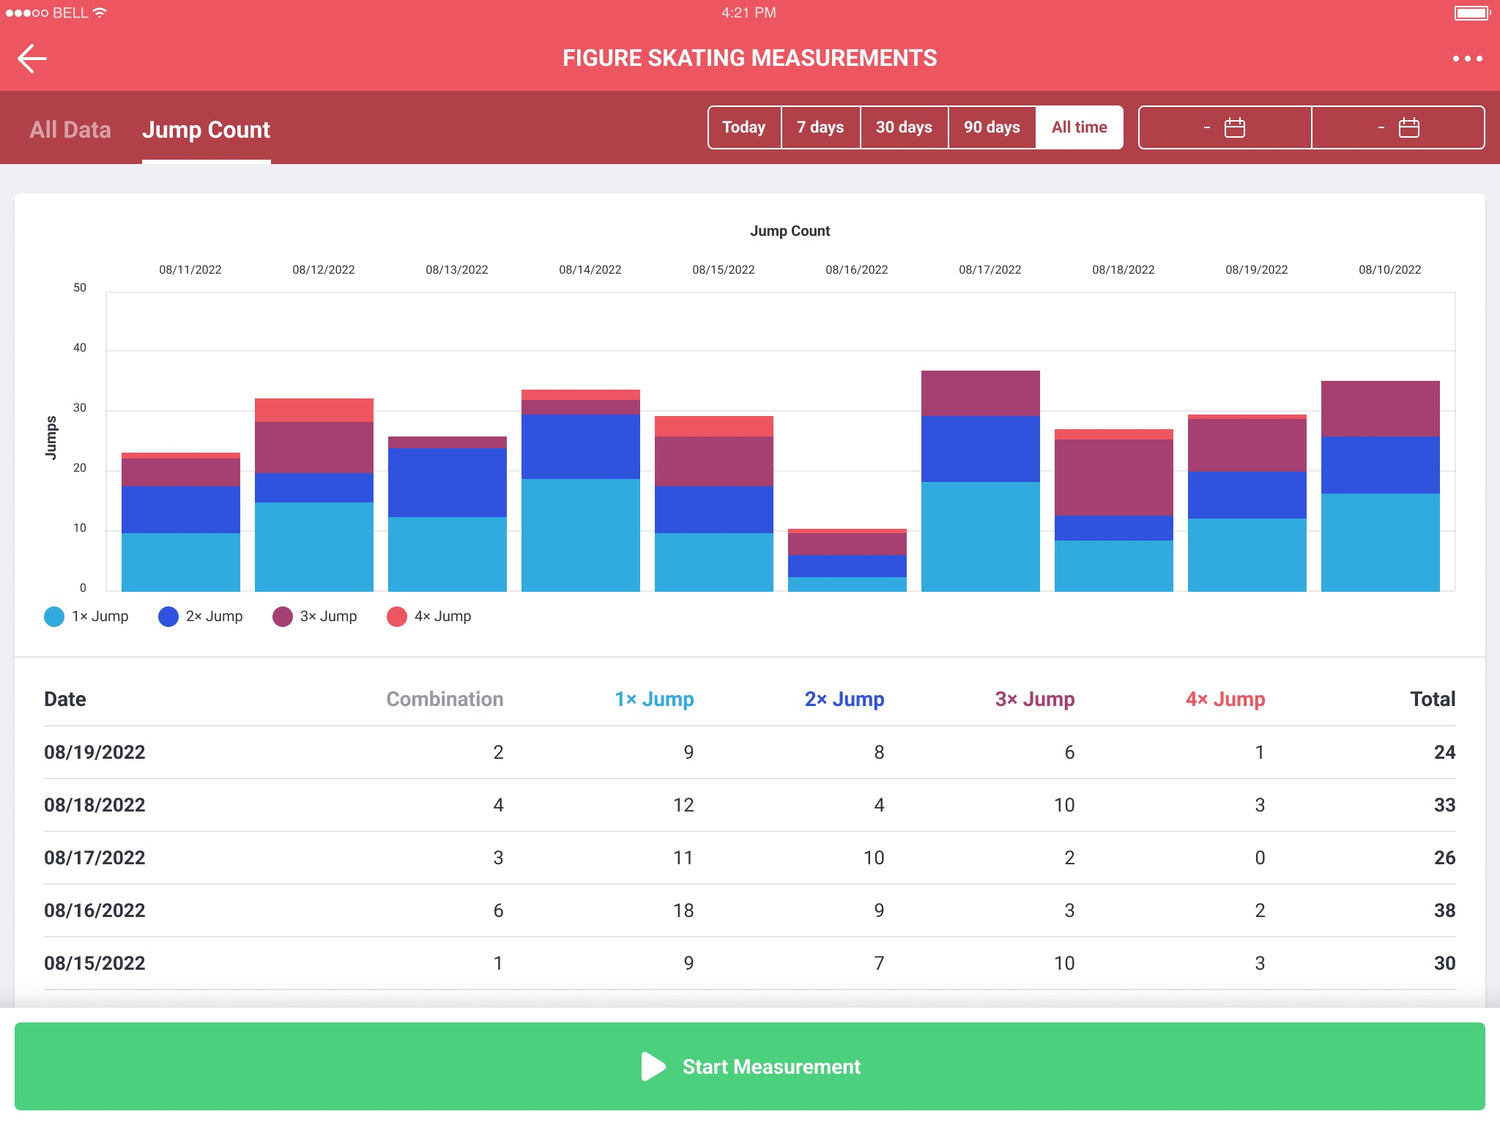Viewport: 1500px width, 1125px height.
Task: Filter data to Today
Action: pyautogui.click(x=744, y=128)
